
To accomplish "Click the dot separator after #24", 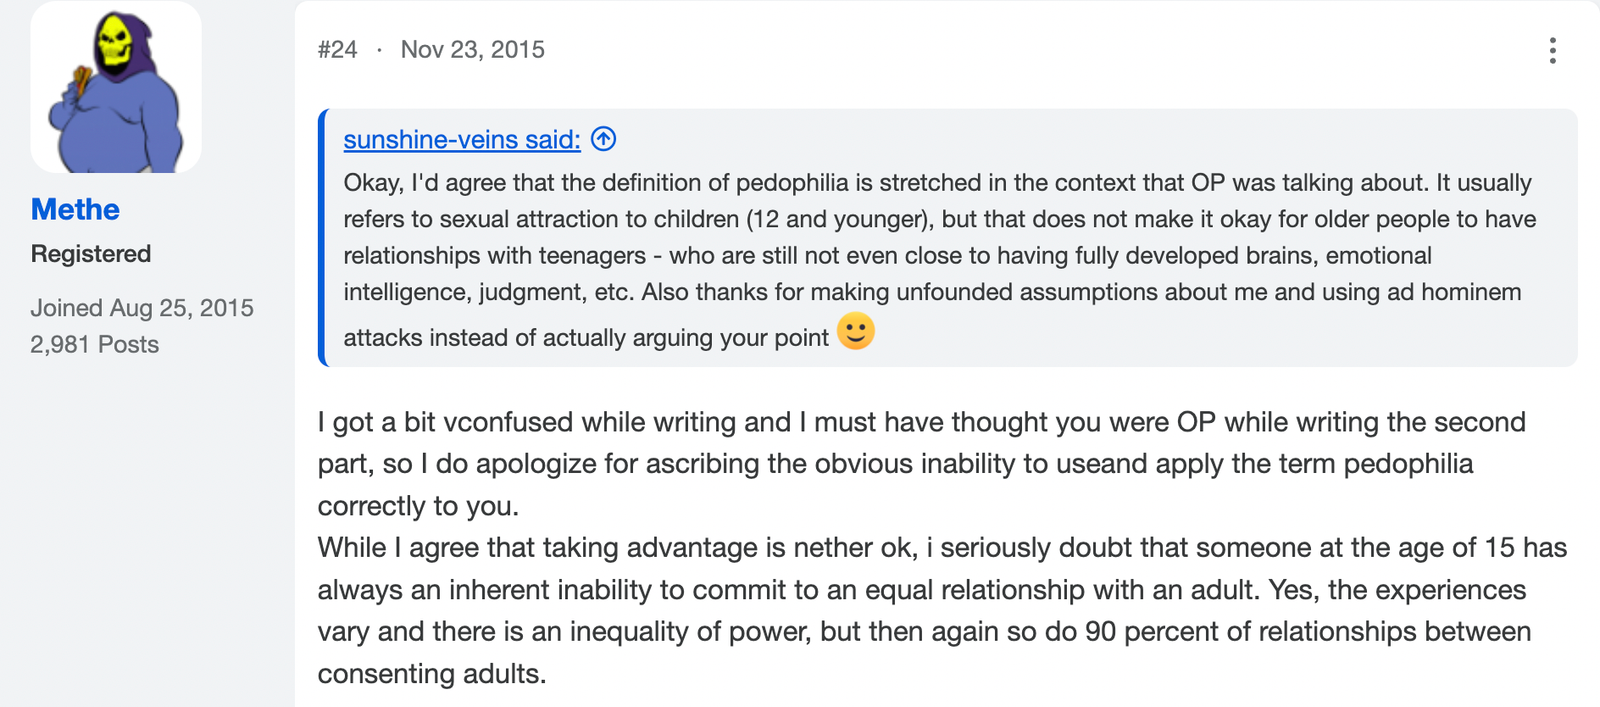I will click(379, 50).
